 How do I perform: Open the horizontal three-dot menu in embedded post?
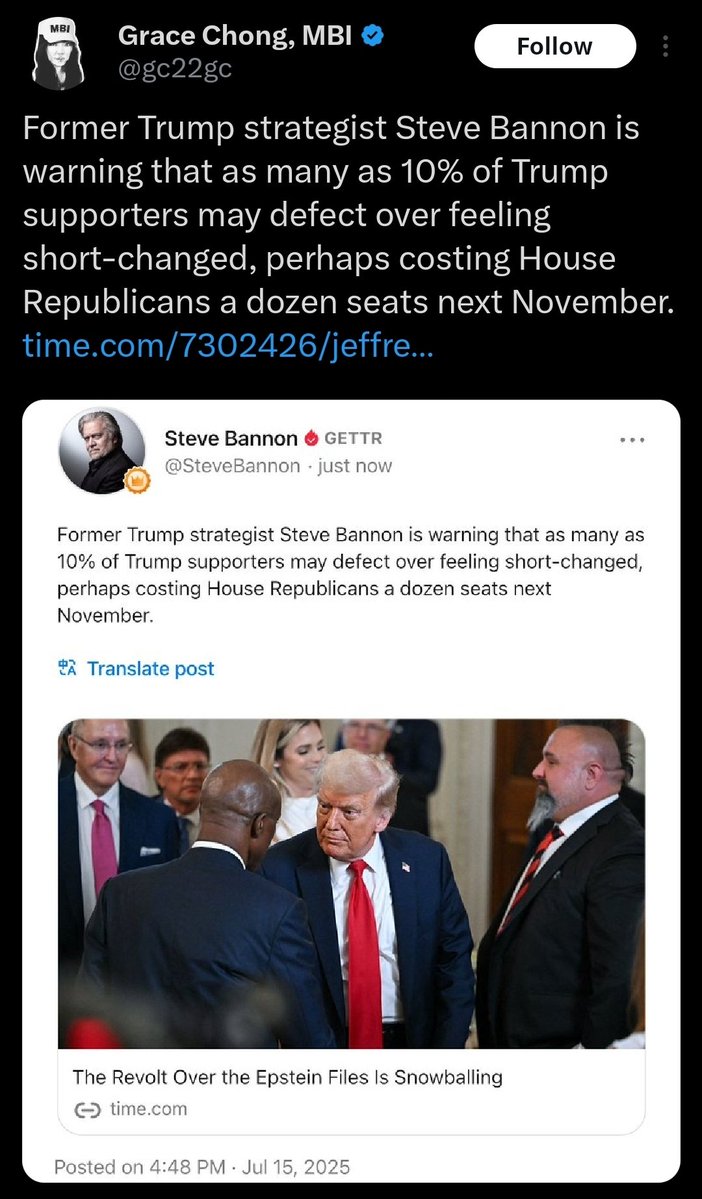632,440
